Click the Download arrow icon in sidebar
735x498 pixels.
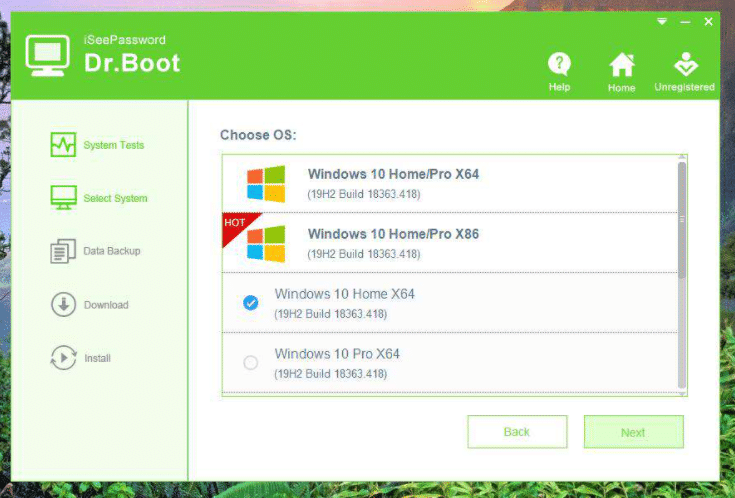(63, 305)
